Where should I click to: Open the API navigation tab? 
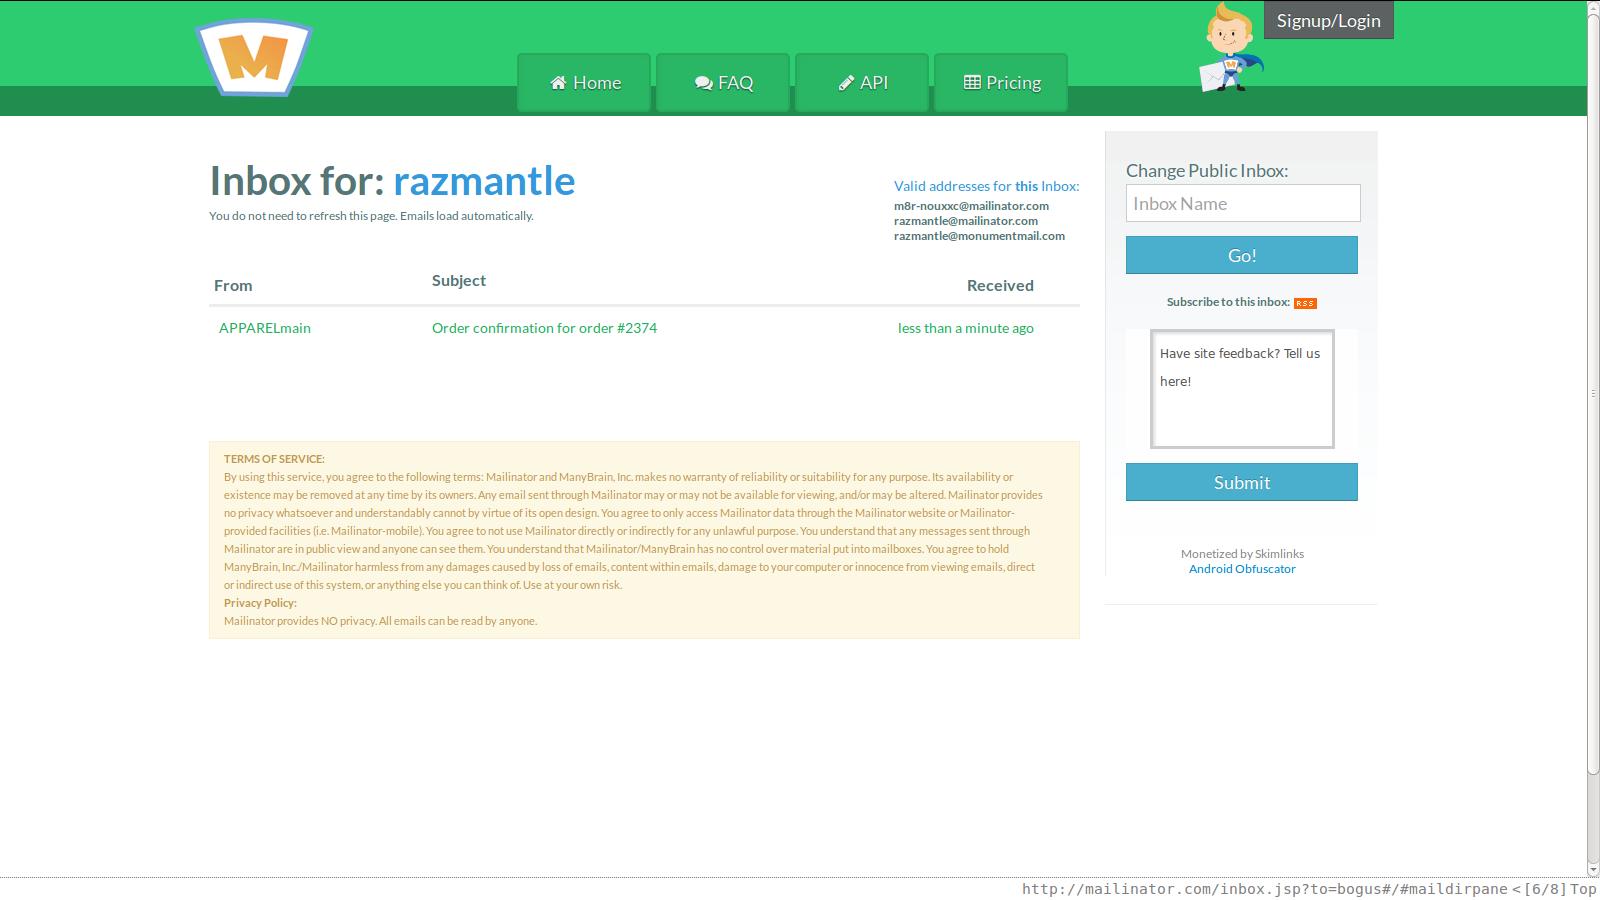tap(862, 82)
